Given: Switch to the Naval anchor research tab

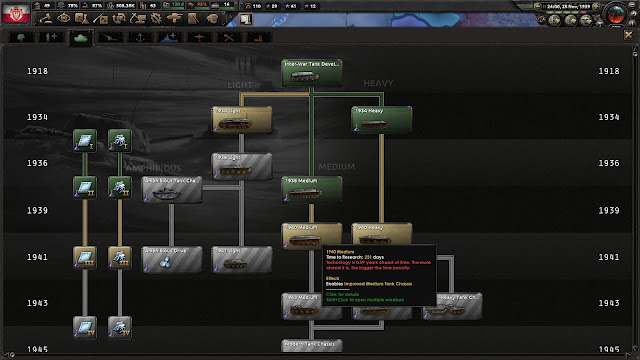Looking at the screenshot, I should tap(140, 38).
